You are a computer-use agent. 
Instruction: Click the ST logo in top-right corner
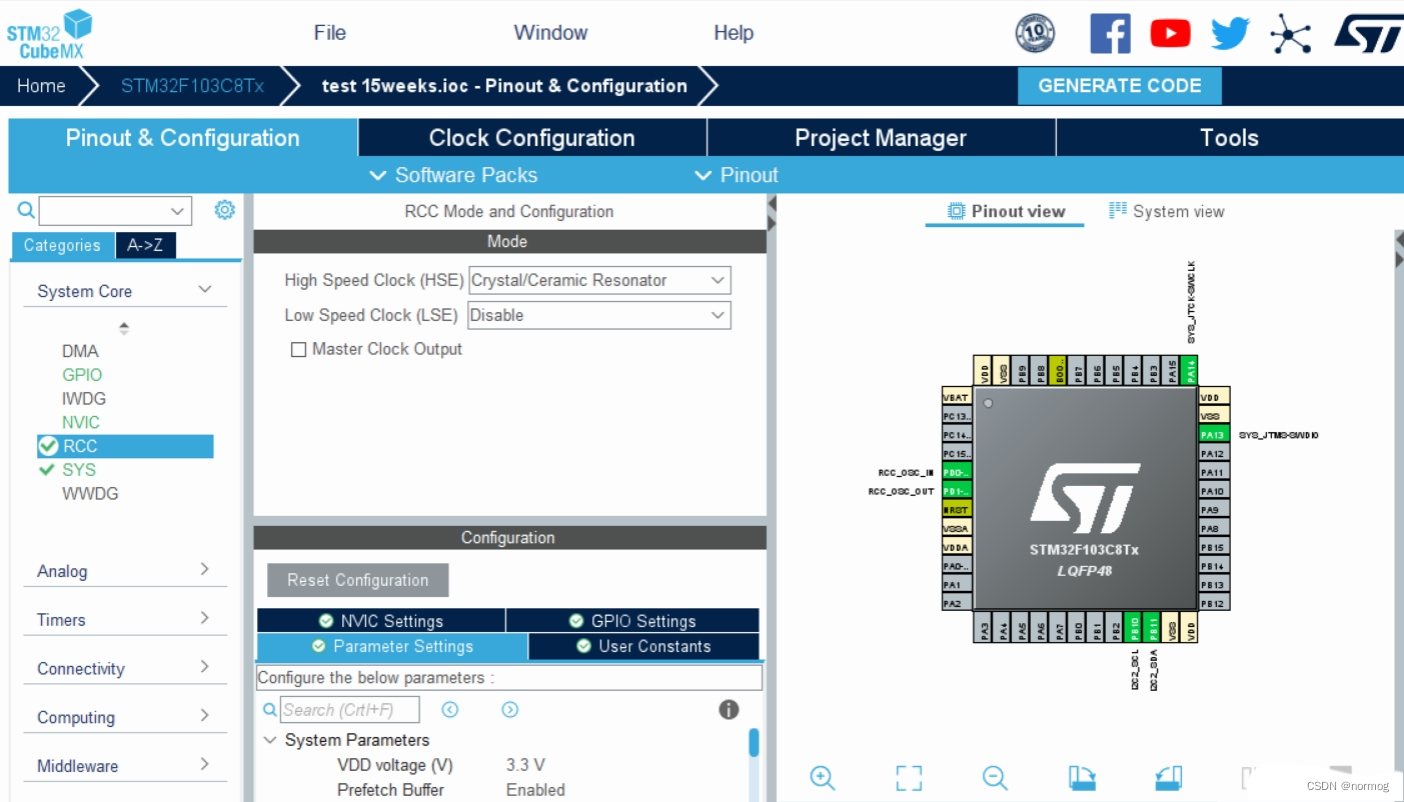point(1367,33)
